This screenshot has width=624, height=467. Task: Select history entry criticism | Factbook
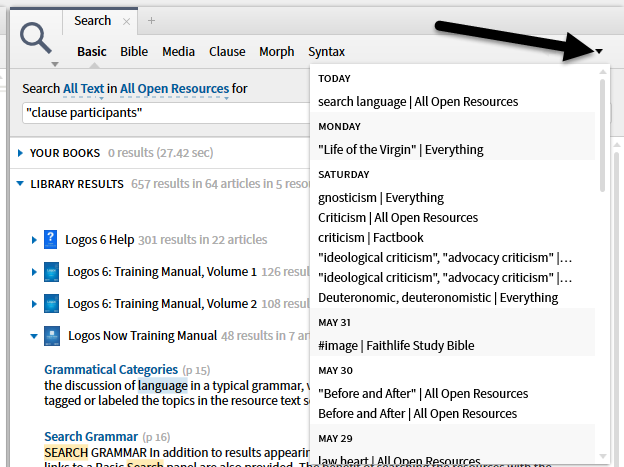pos(370,238)
